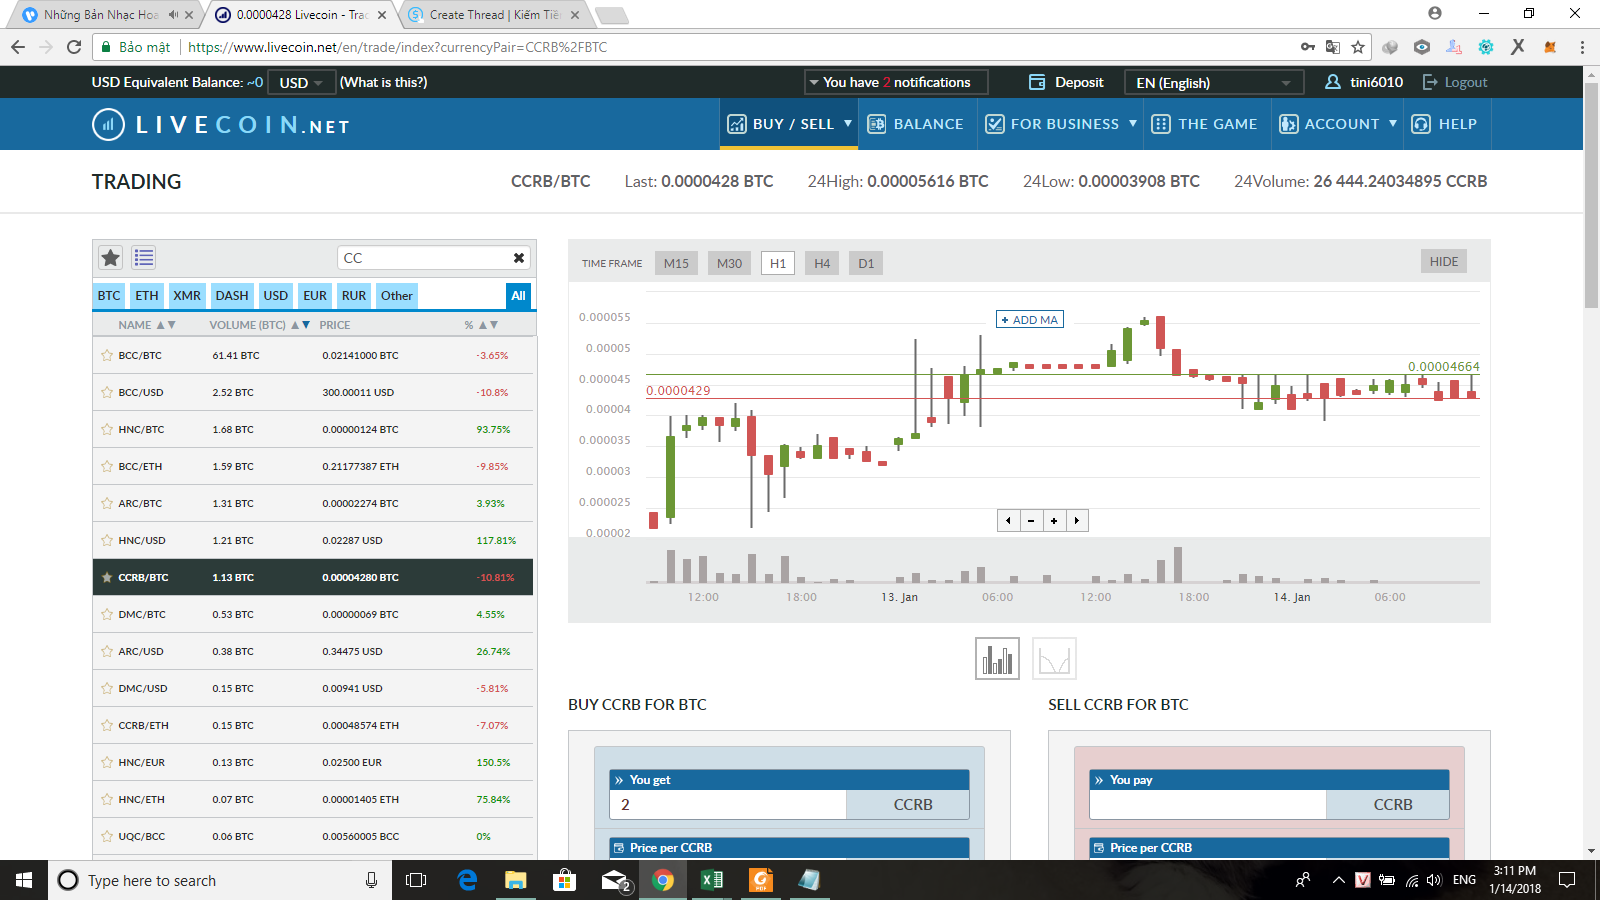The width and height of the screenshot is (1600, 900).
Task: Open Microsoft Edge from the taskbar
Action: point(467,880)
